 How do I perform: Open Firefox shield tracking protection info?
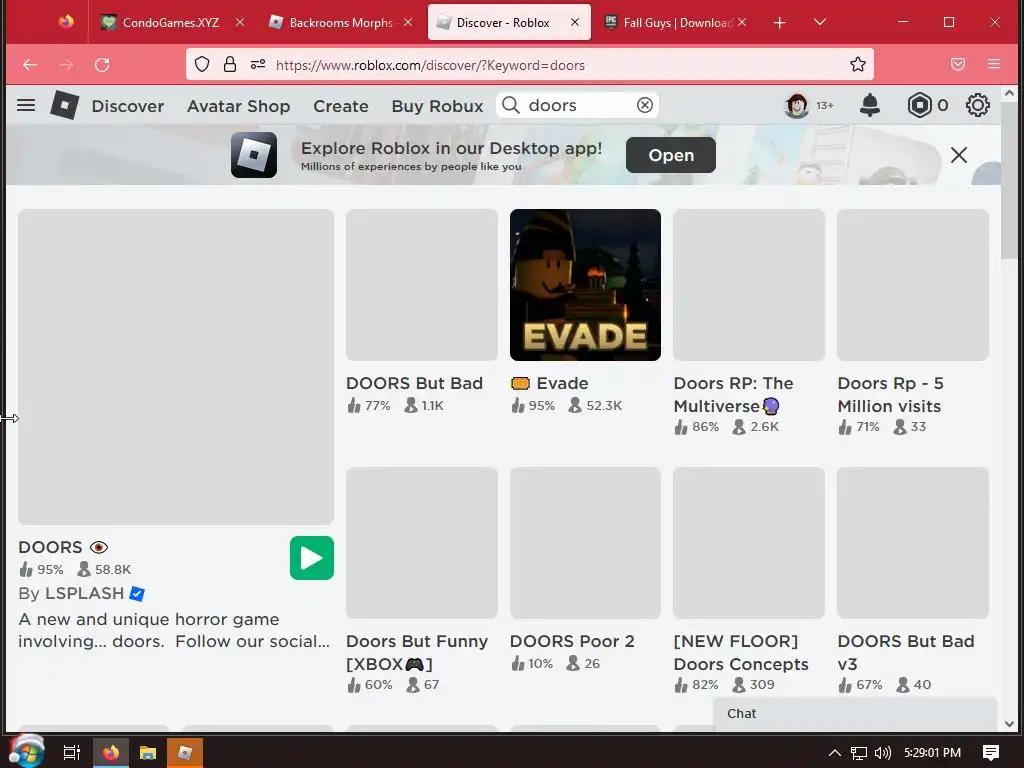tap(202, 65)
